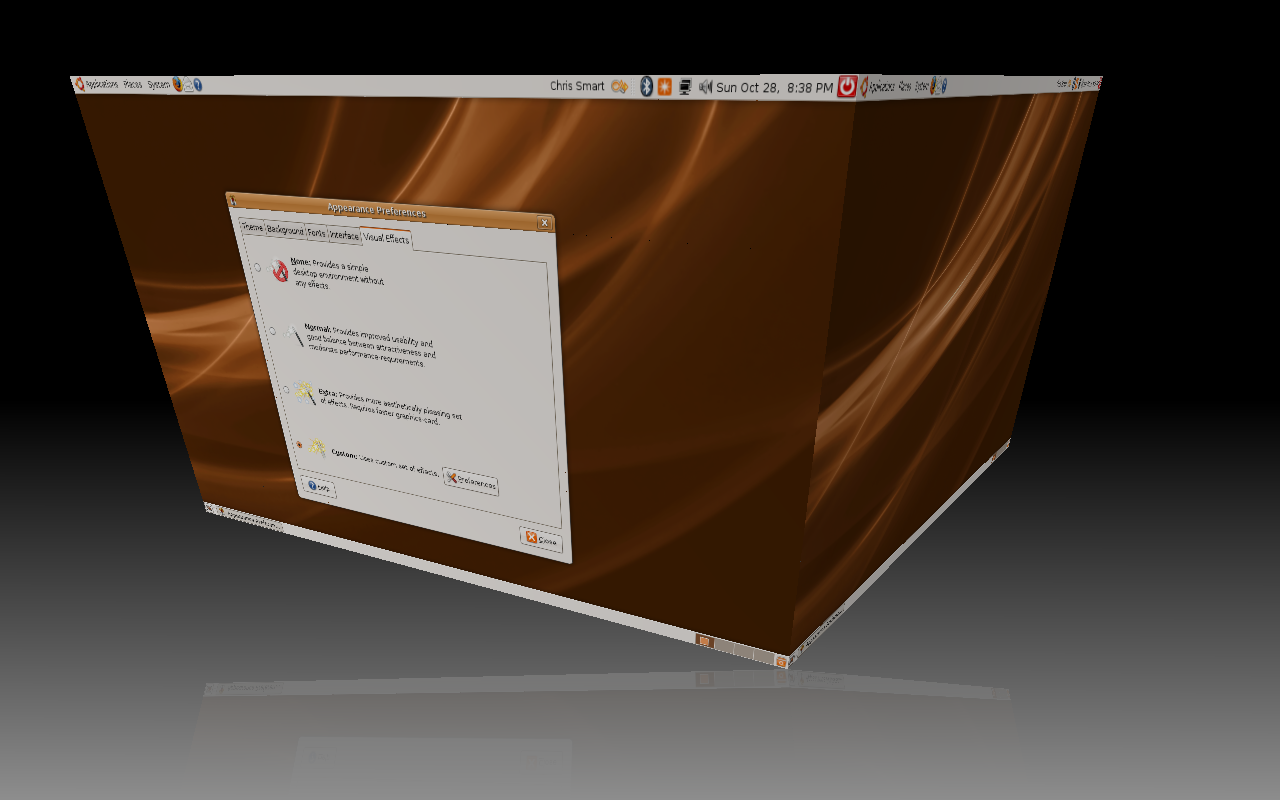Click the Close button at the dialog bottom
This screenshot has width=1280, height=800.
point(542,538)
